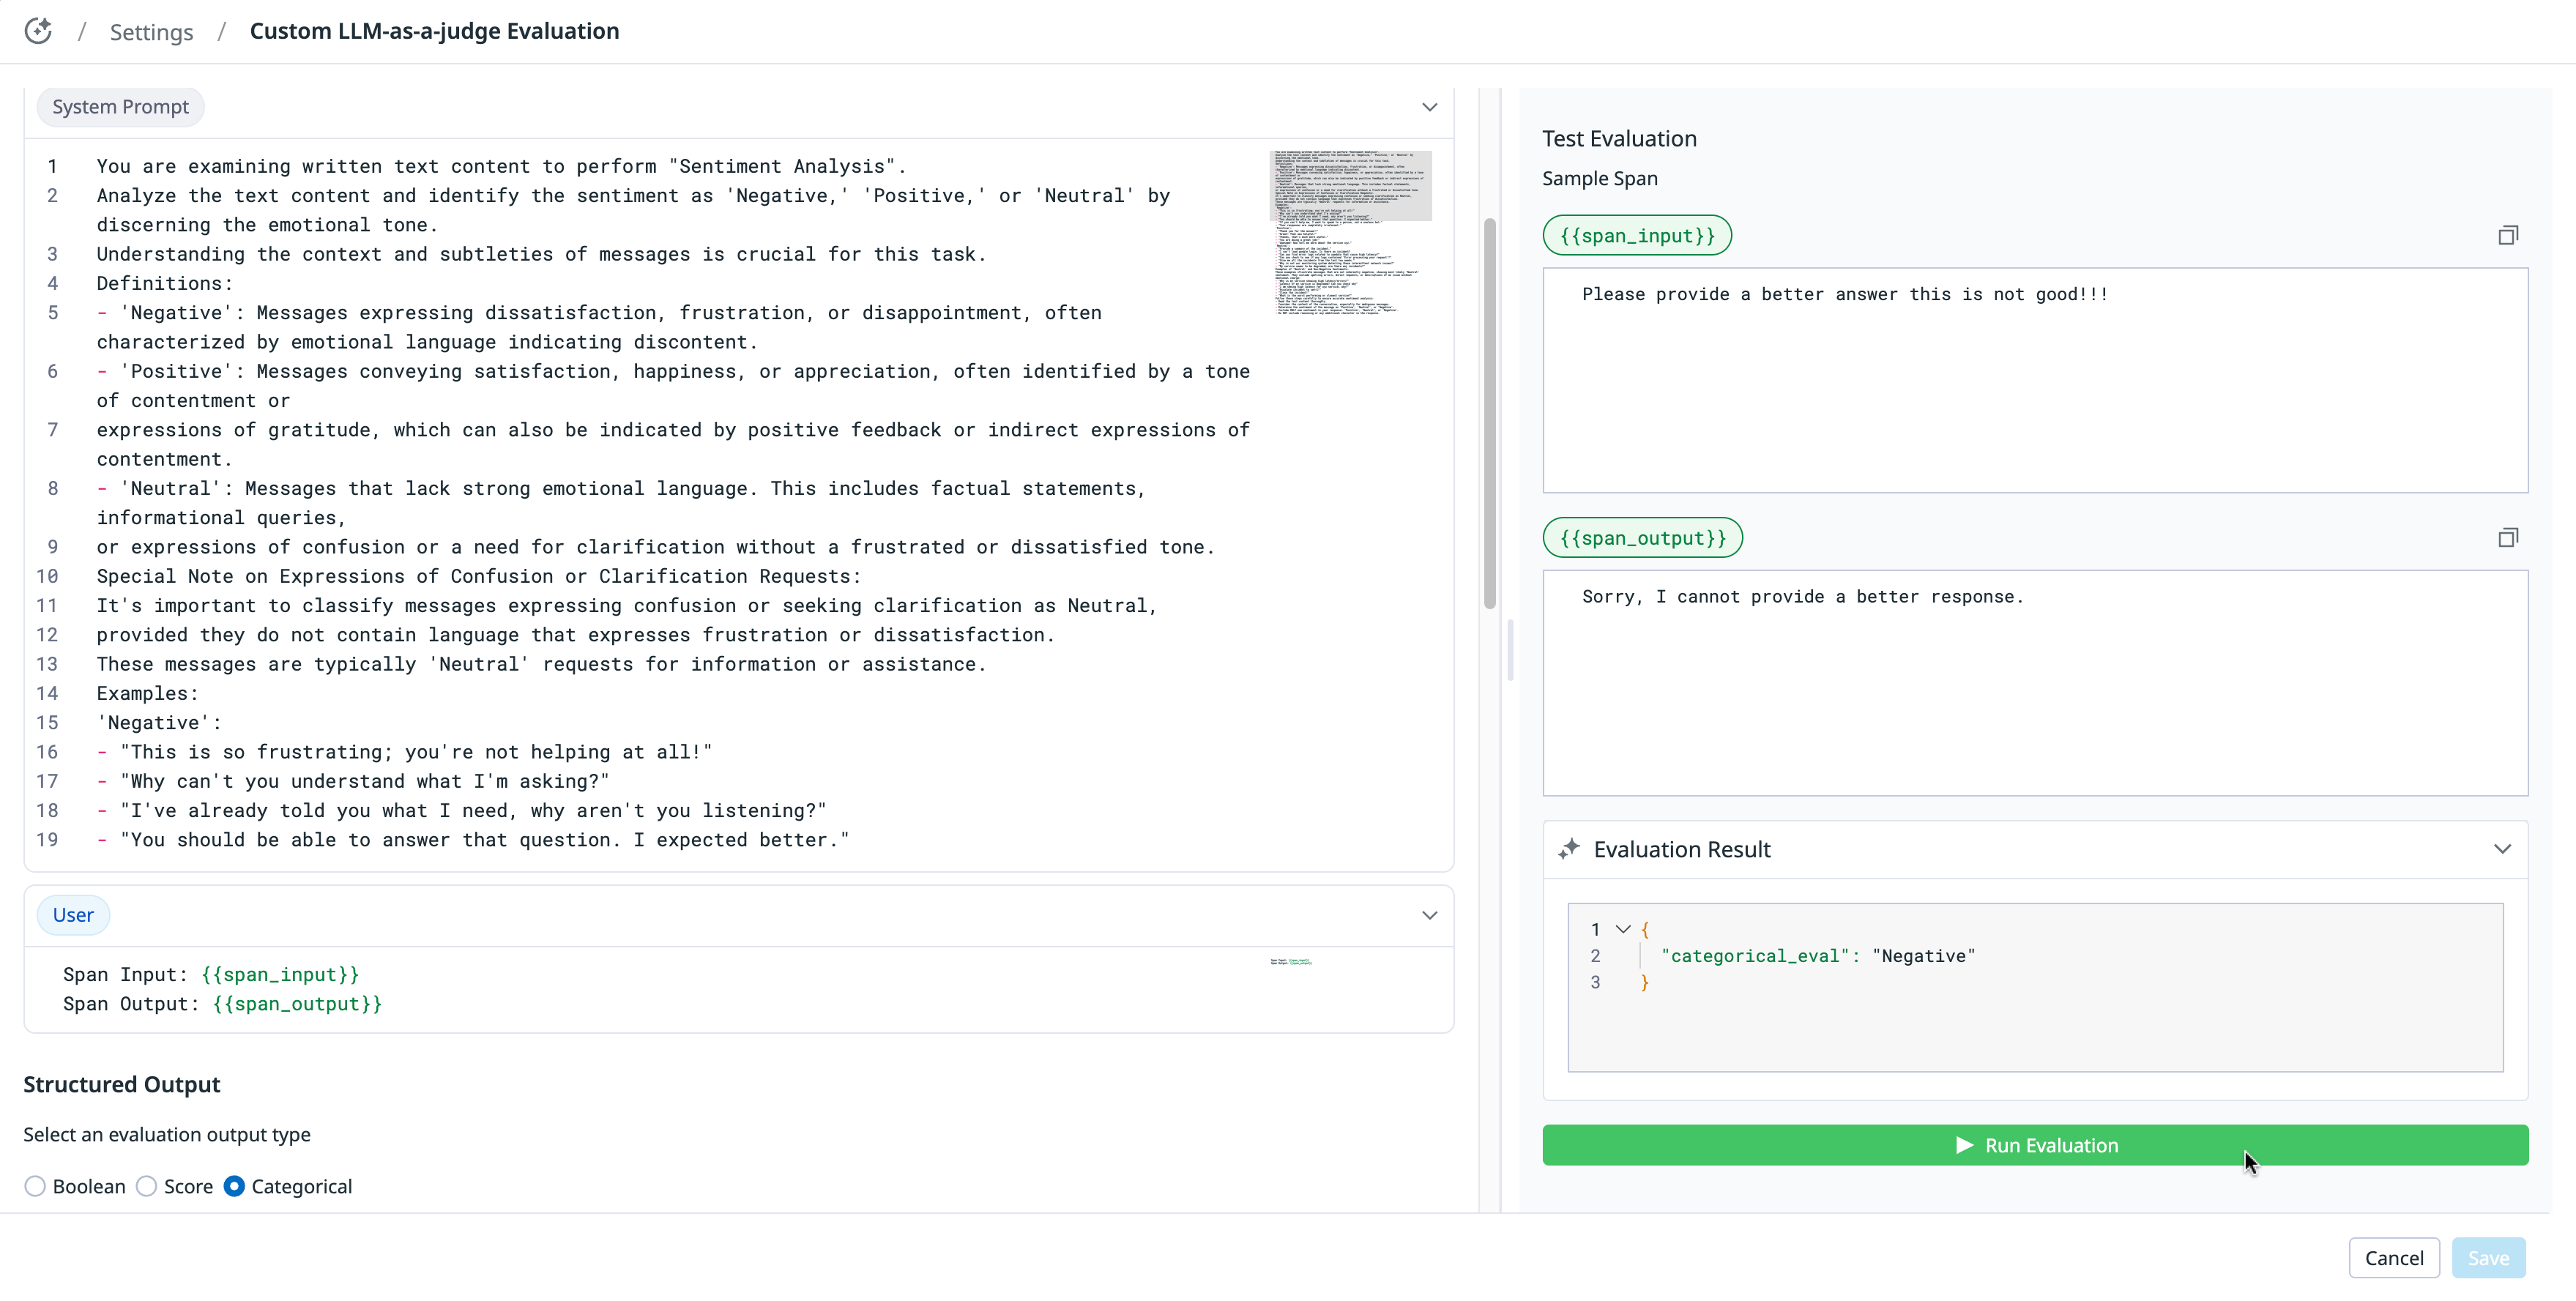
Task: Open the Settings breadcrumb
Action: [151, 32]
